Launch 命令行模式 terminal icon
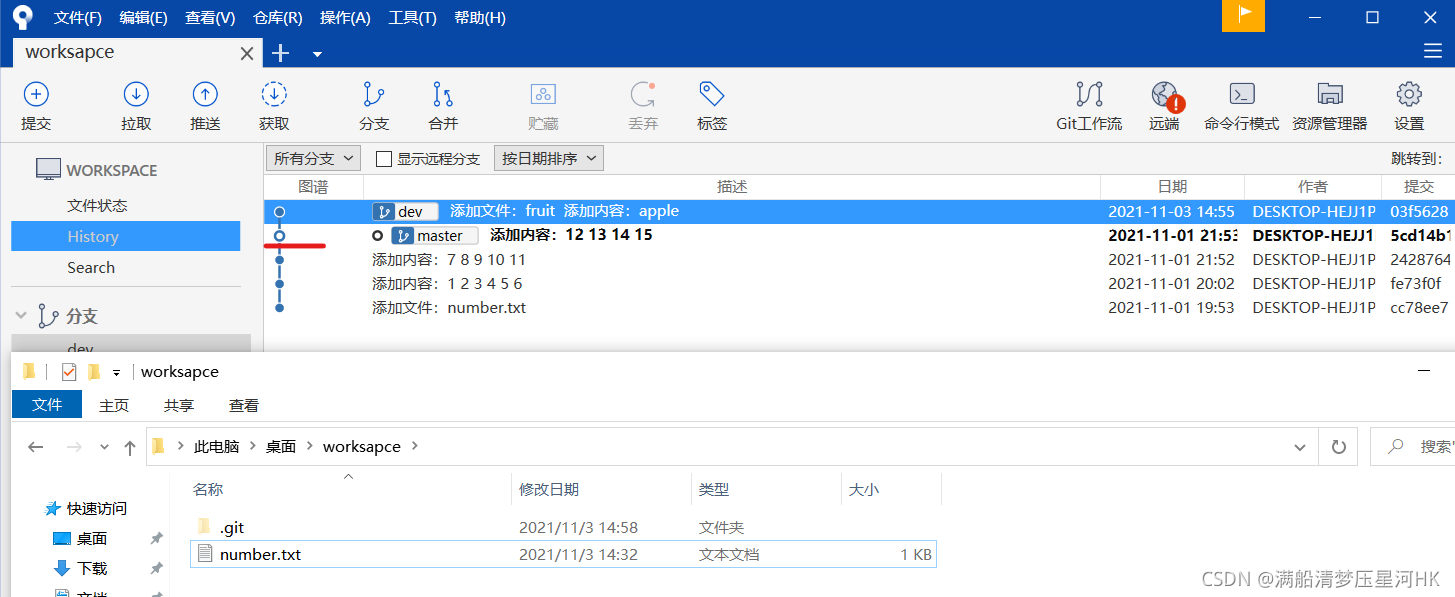Screen dimensions: 1455x597 [1240, 105]
